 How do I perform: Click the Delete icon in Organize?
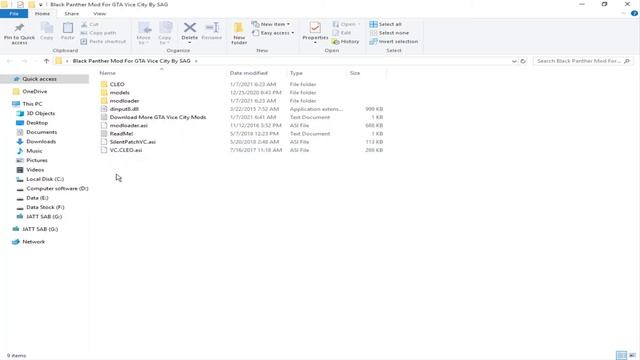tap(189, 28)
